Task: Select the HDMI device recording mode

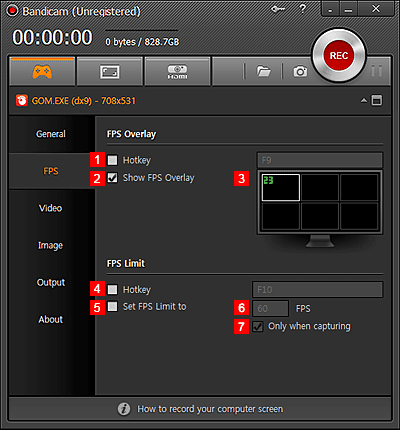Action: click(x=177, y=72)
